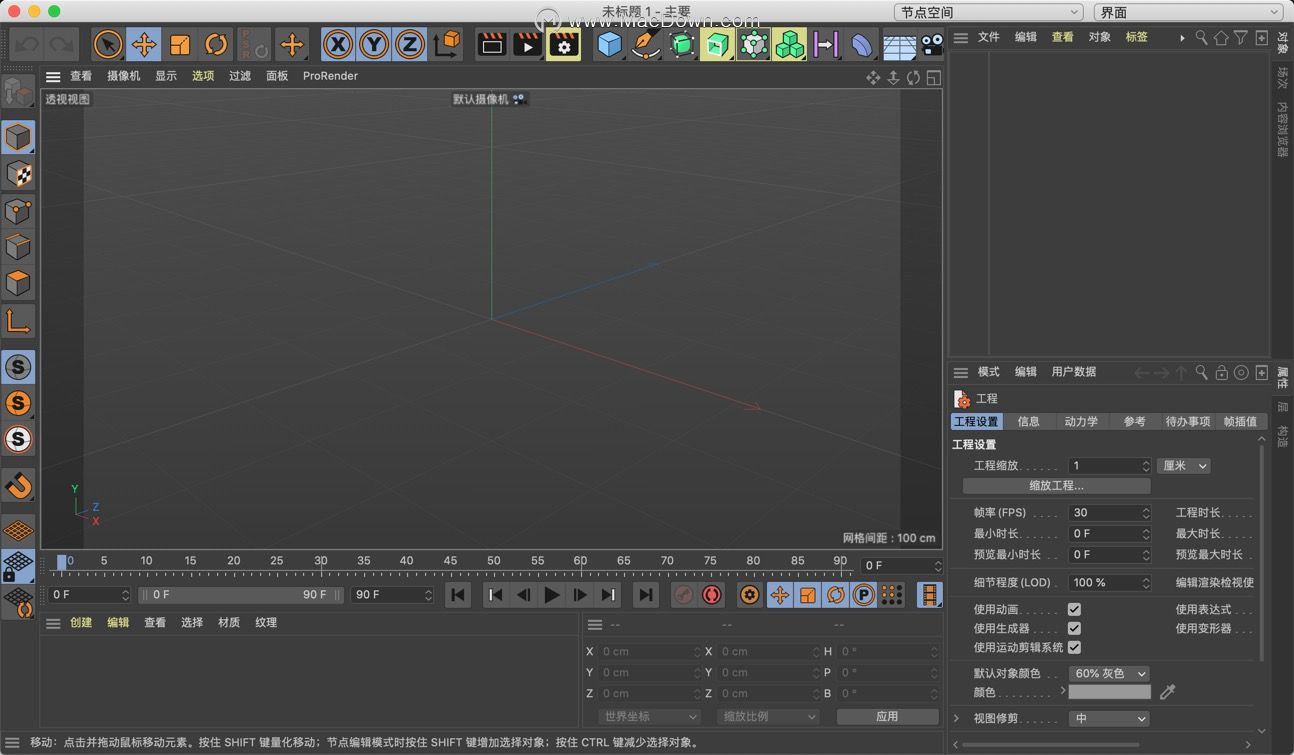Screen dimensions: 1294x755
Task: Open the 厘米 unit dropdown
Action: click(x=1184, y=466)
